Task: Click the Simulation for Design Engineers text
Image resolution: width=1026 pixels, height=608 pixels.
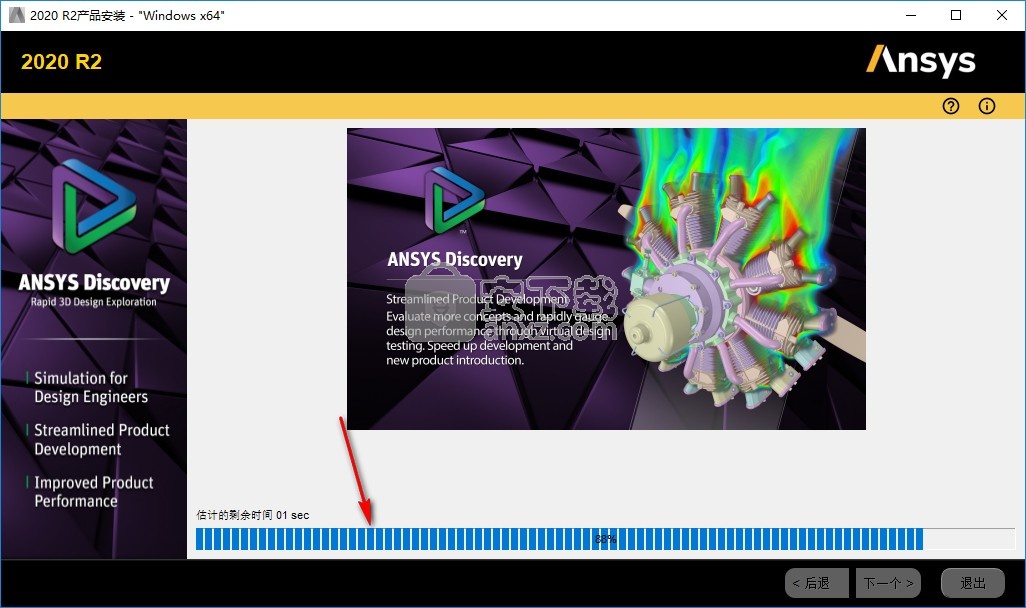Action: pyautogui.click(x=91, y=387)
